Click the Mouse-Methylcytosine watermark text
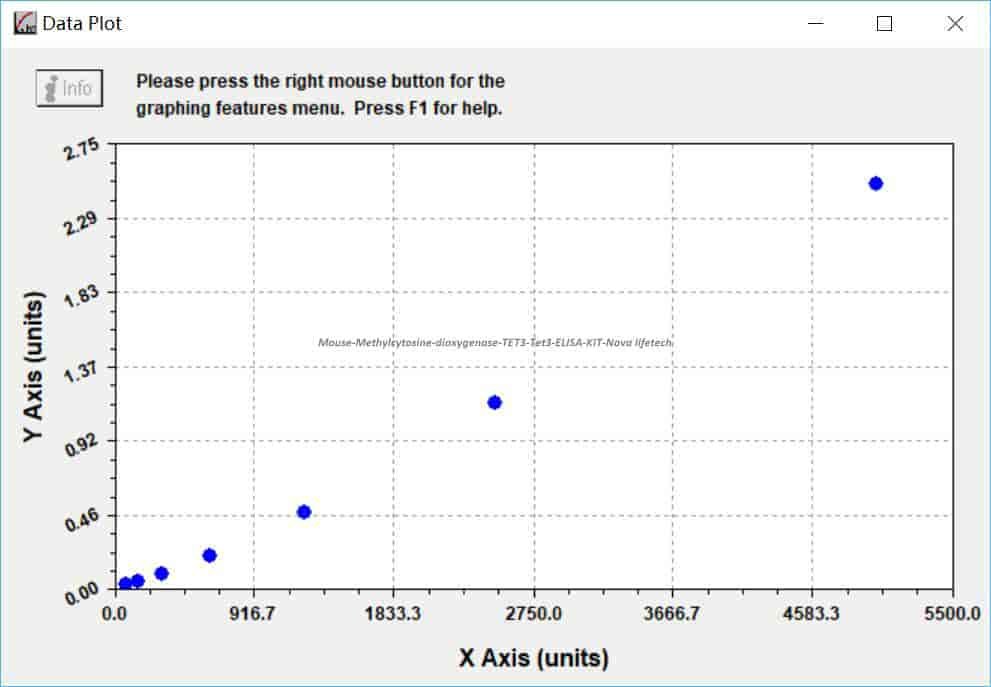Viewport: 991px width, 687px height. [x=495, y=343]
